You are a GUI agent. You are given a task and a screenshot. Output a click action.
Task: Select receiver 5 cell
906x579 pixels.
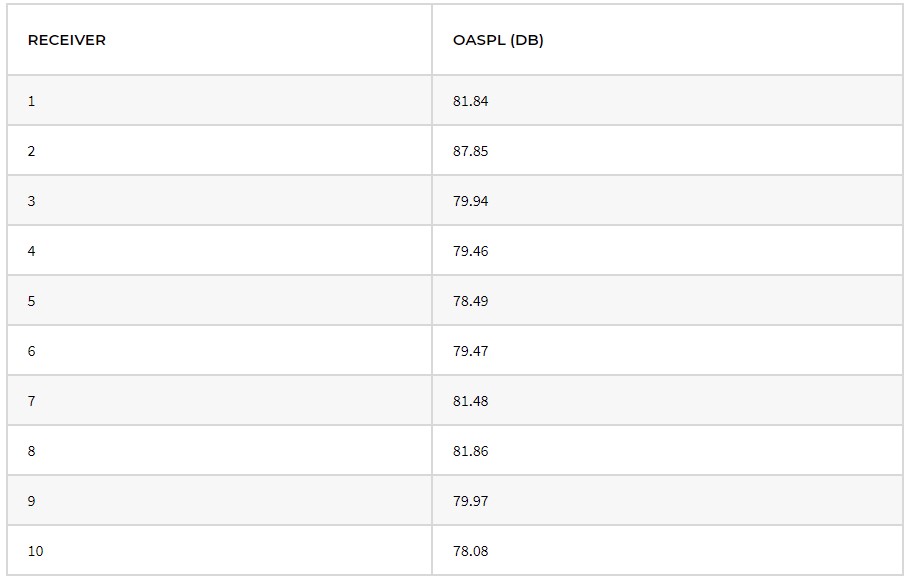point(220,300)
